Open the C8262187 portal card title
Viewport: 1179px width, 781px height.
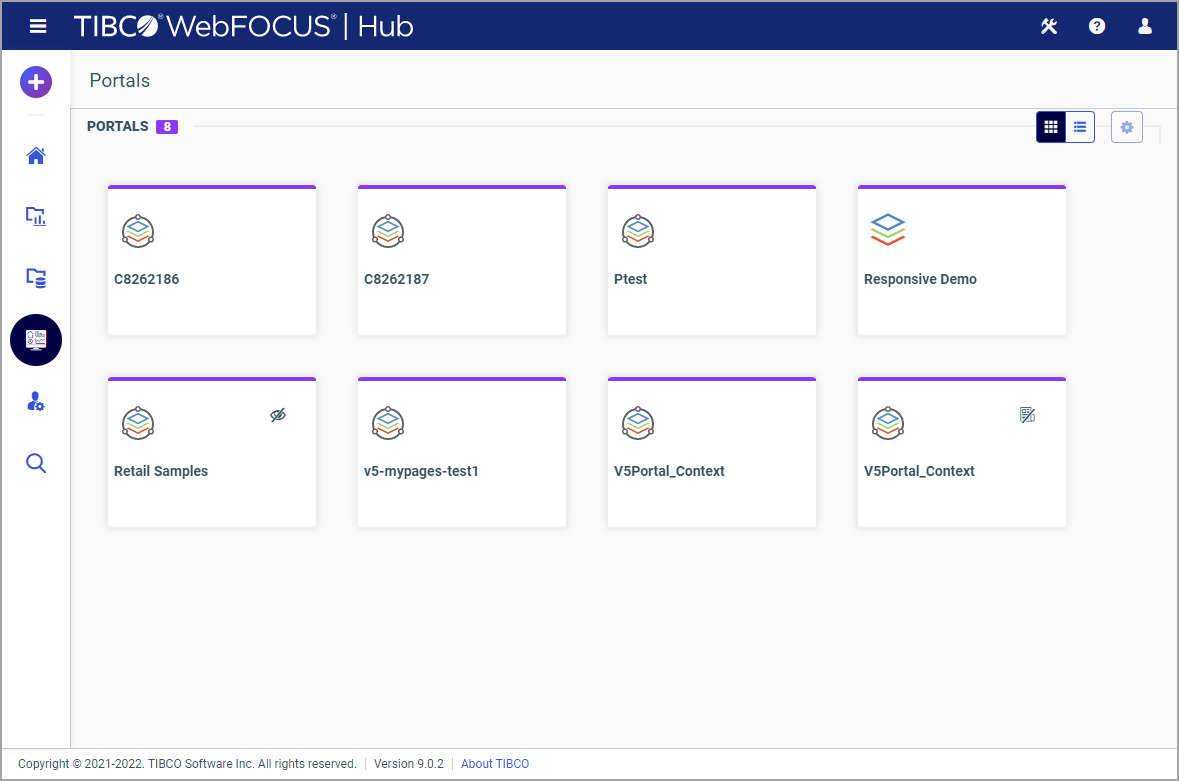point(396,279)
